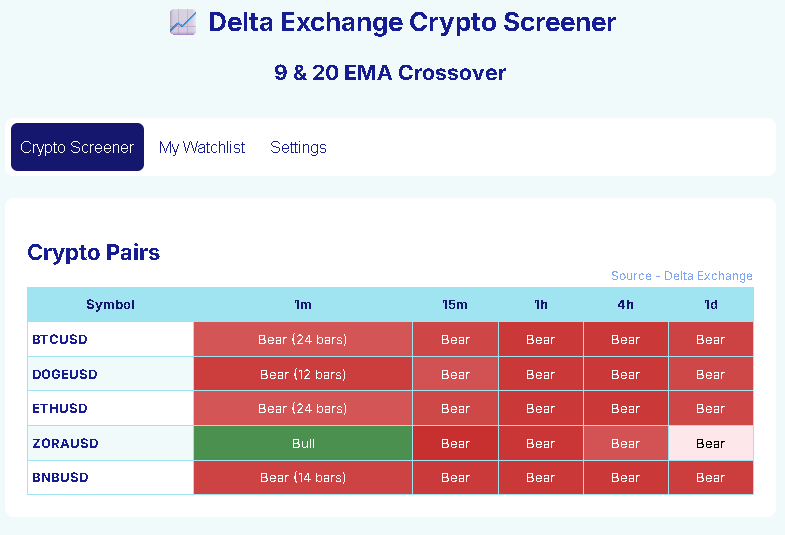
Task: Select BTCUSD Bear (24 bars) cell
Action: coord(303,339)
